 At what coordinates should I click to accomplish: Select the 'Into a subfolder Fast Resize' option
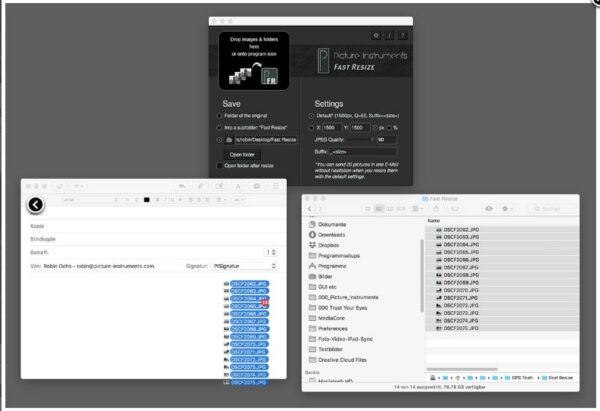[x=219, y=127]
